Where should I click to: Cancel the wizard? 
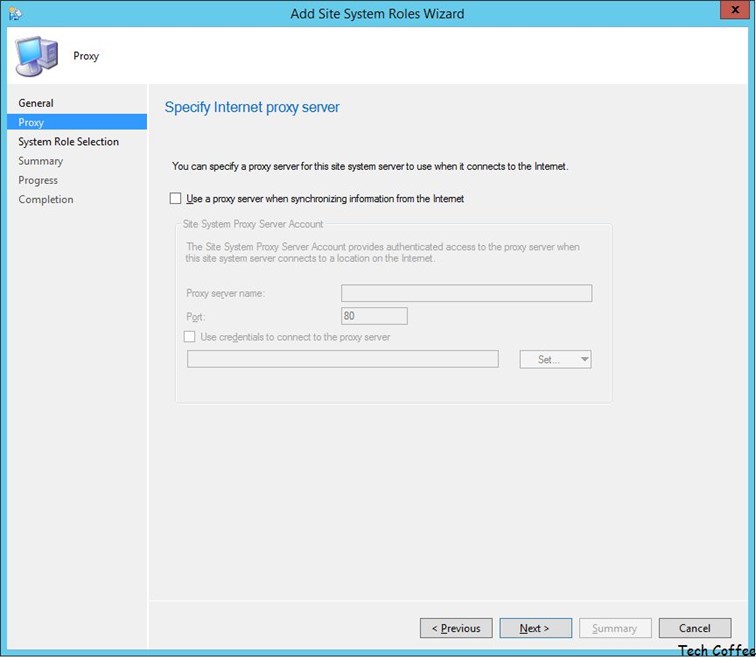695,629
